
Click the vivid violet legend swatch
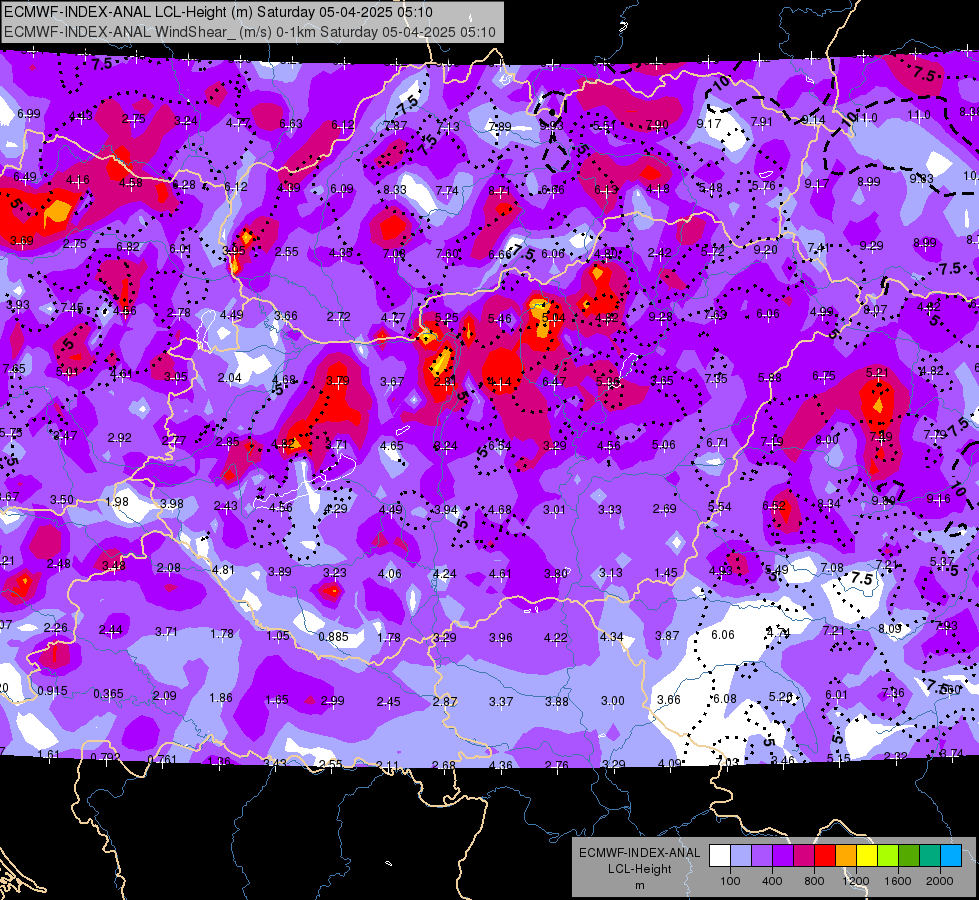(783, 856)
